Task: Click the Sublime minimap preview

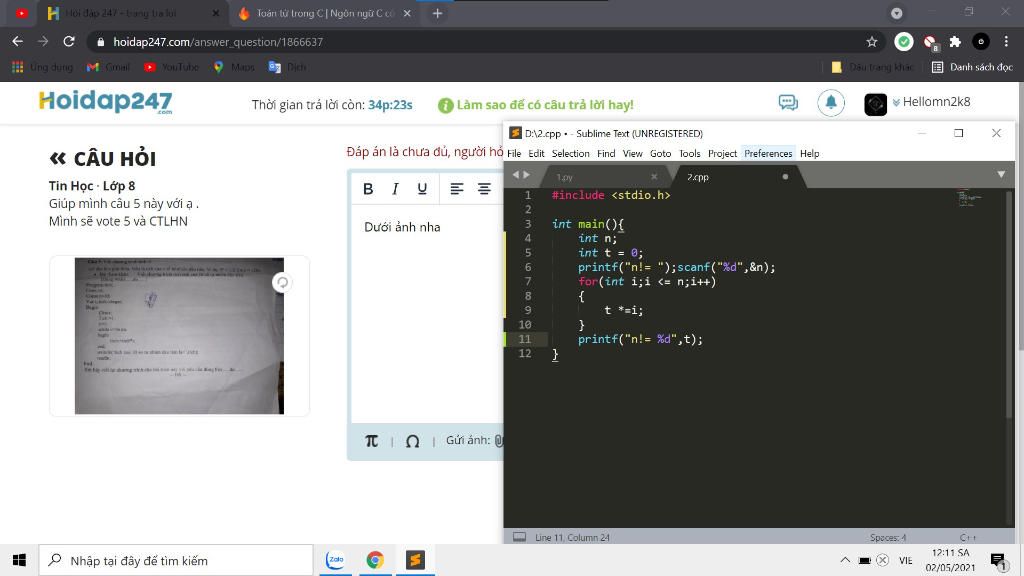Action: pyautogui.click(x=970, y=198)
